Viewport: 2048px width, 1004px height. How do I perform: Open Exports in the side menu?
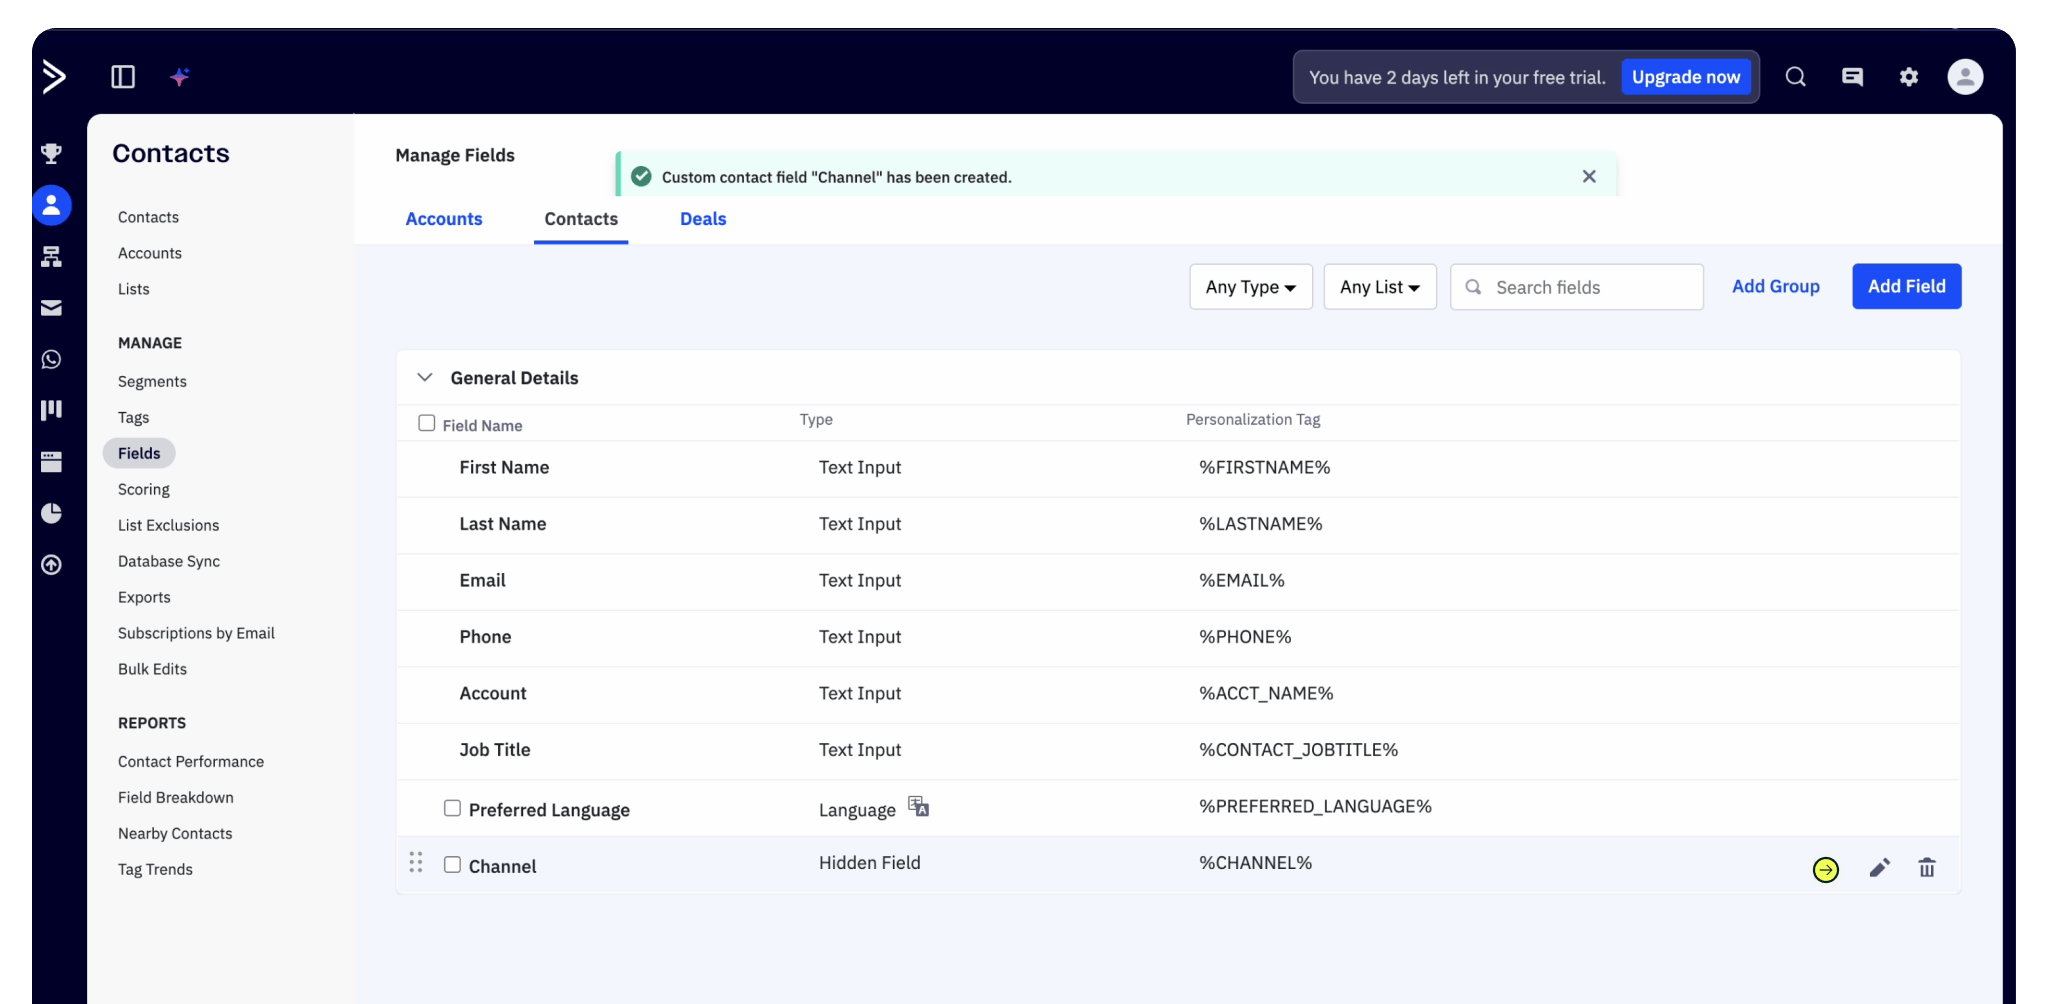pos(144,597)
